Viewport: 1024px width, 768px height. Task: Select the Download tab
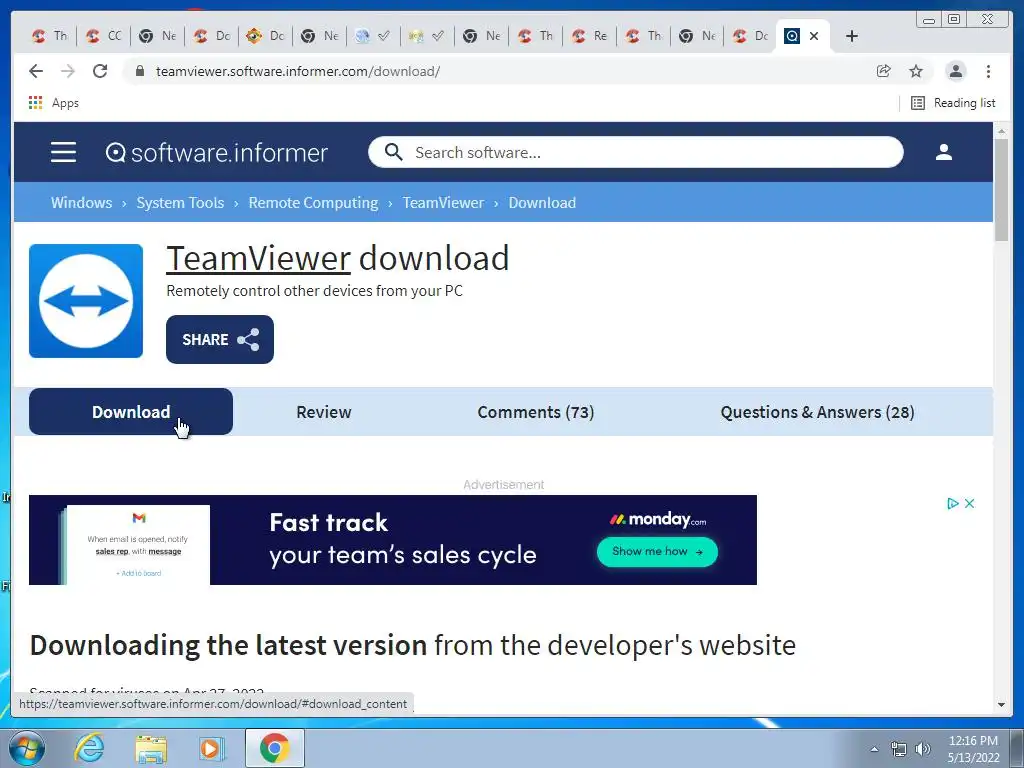pyautogui.click(x=131, y=412)
